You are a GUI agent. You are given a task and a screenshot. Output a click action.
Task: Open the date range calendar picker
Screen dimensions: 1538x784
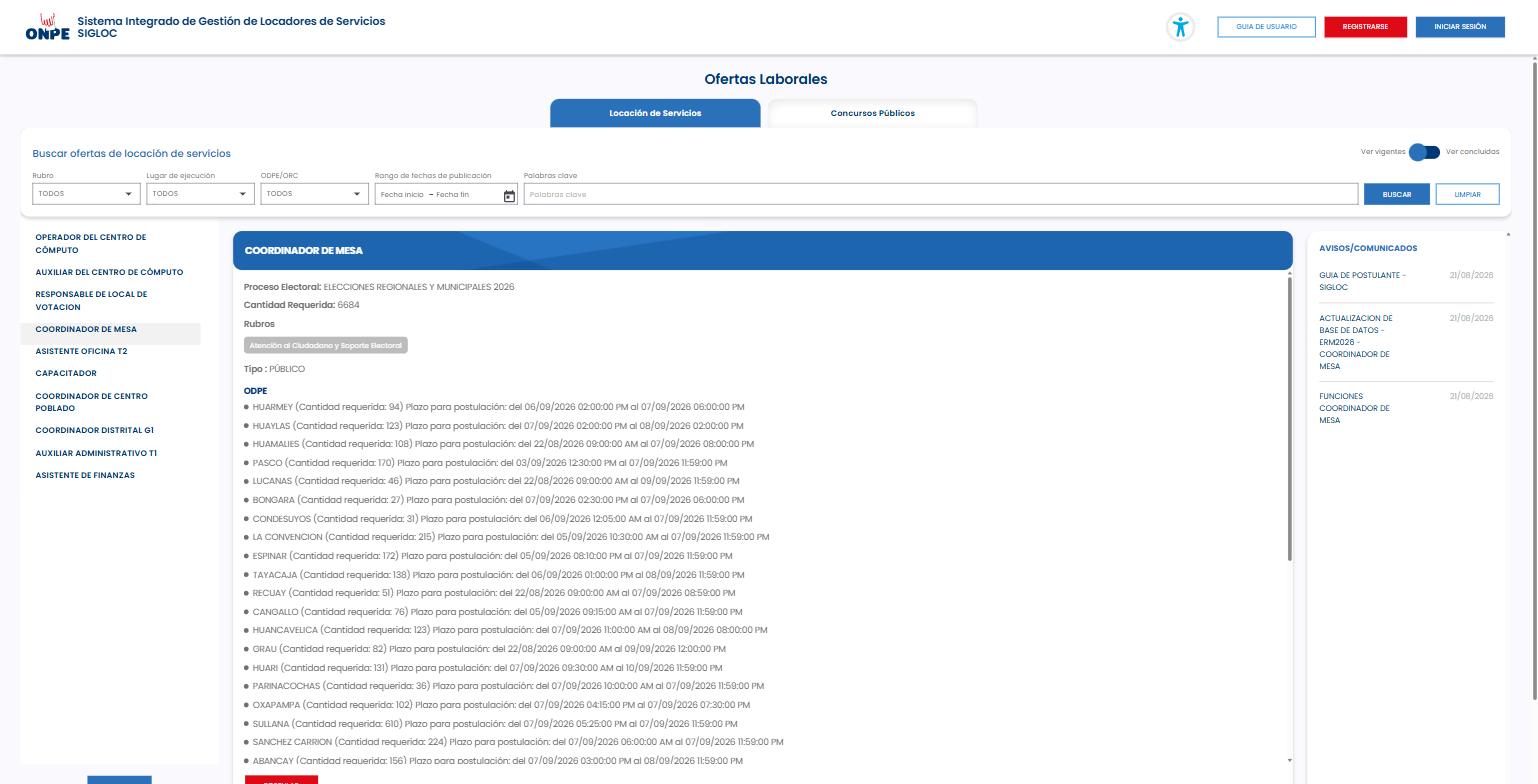[509, 195]
